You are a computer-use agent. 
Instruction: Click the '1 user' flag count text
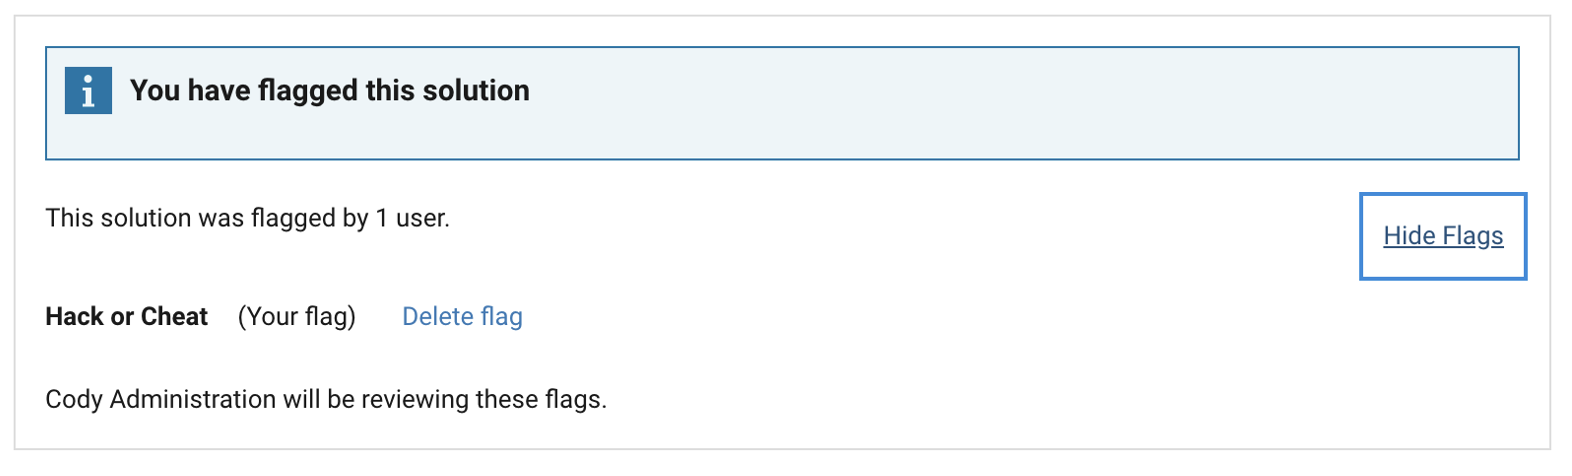click(411, 218)
